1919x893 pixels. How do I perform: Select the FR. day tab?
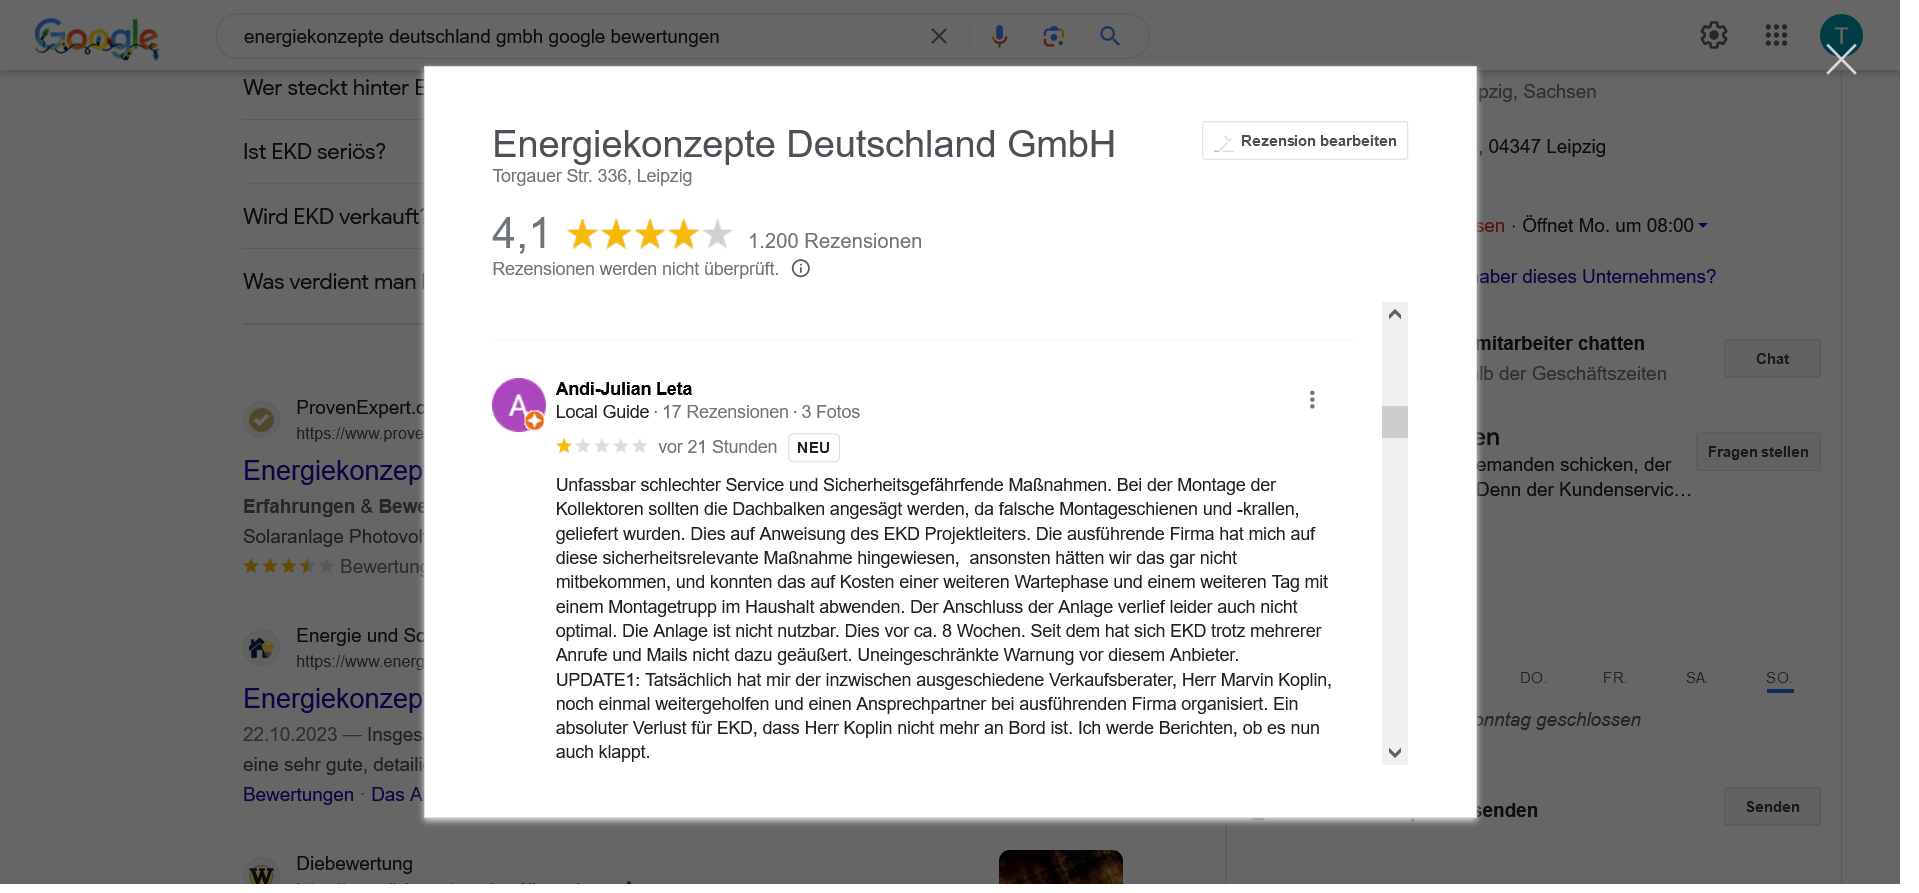click(x=1615, y=678)
